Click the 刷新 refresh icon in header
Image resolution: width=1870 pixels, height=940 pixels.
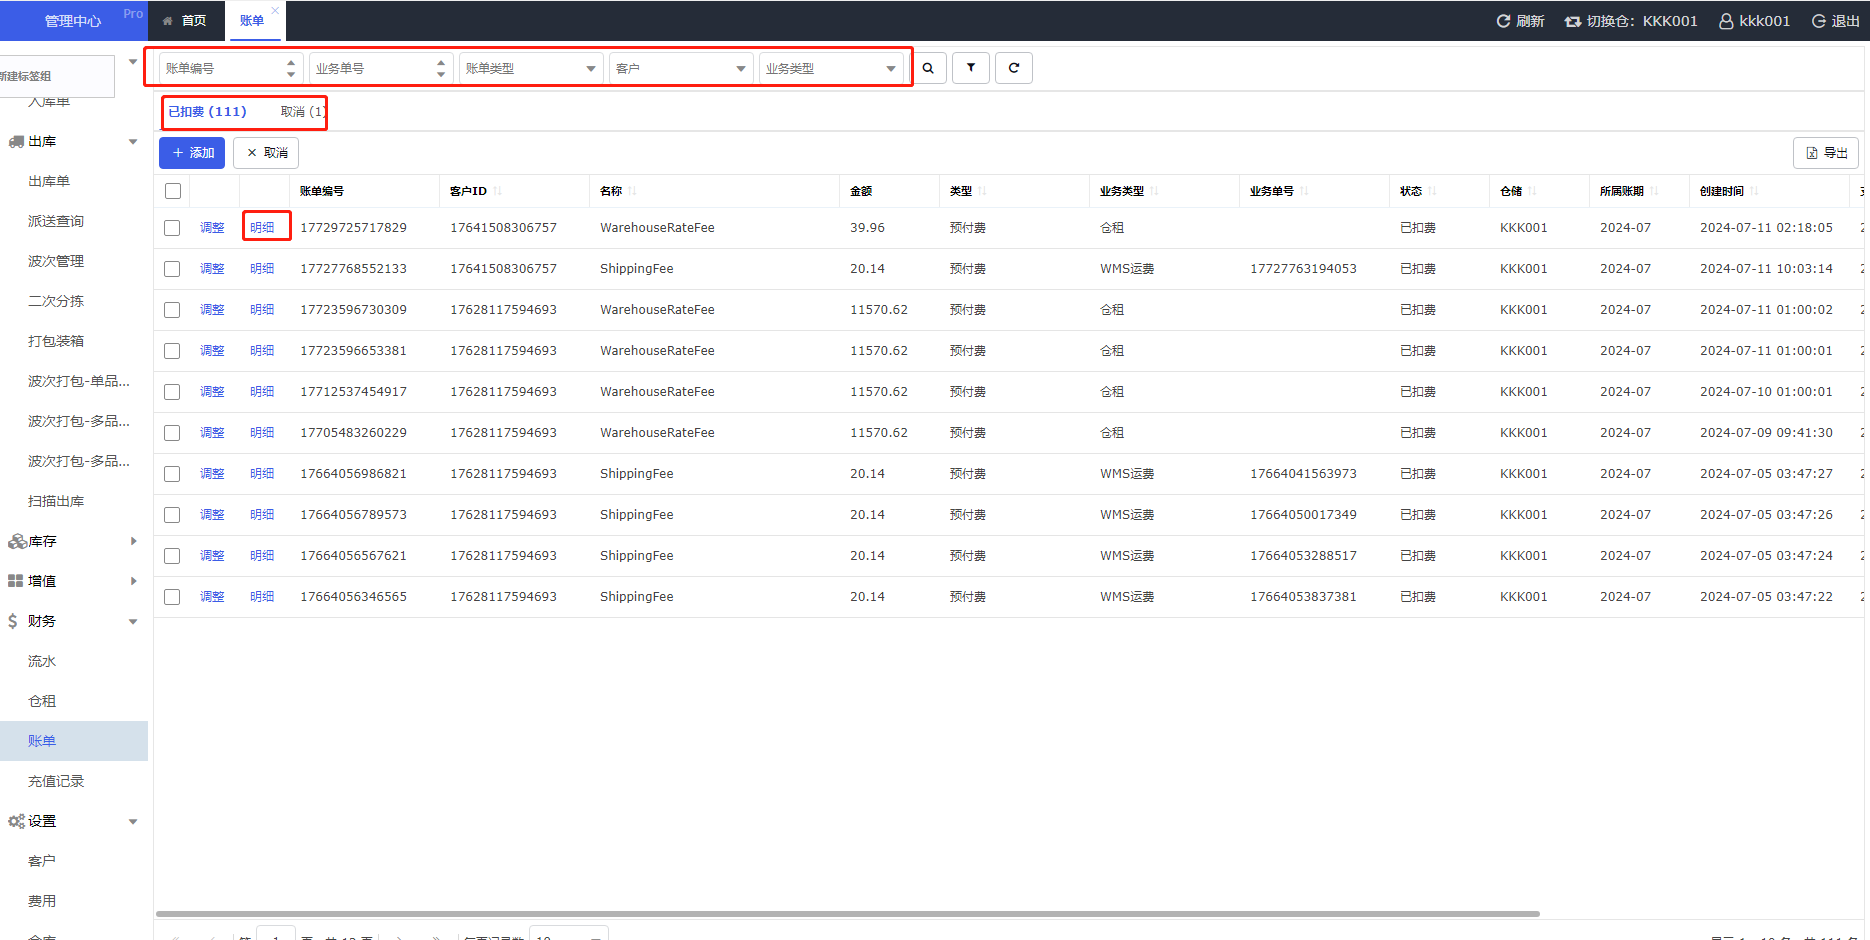click(1503, 21)
